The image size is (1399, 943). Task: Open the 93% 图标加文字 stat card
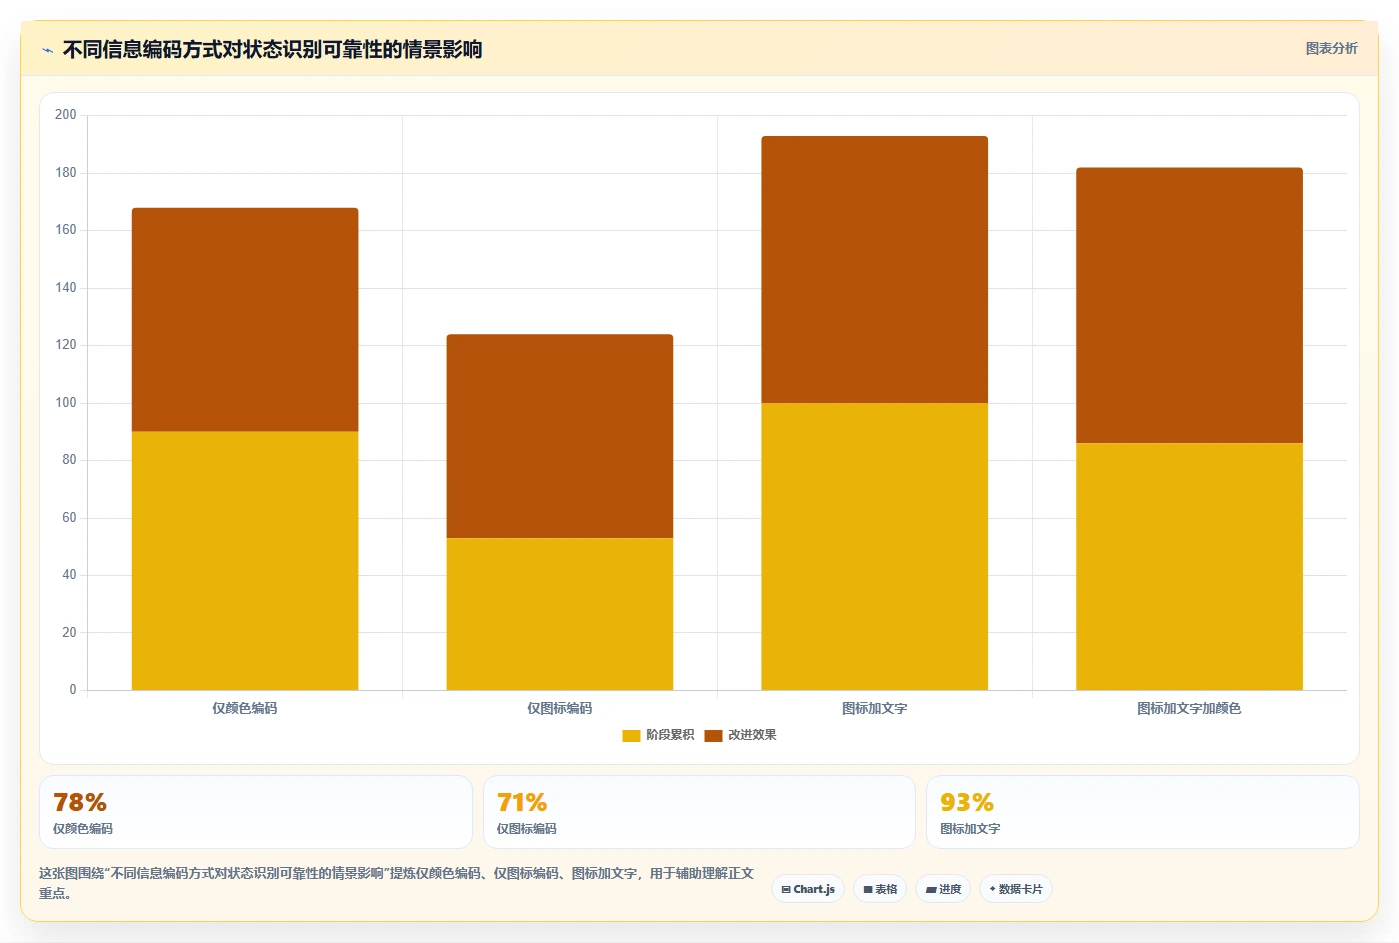pos(1143,812)
